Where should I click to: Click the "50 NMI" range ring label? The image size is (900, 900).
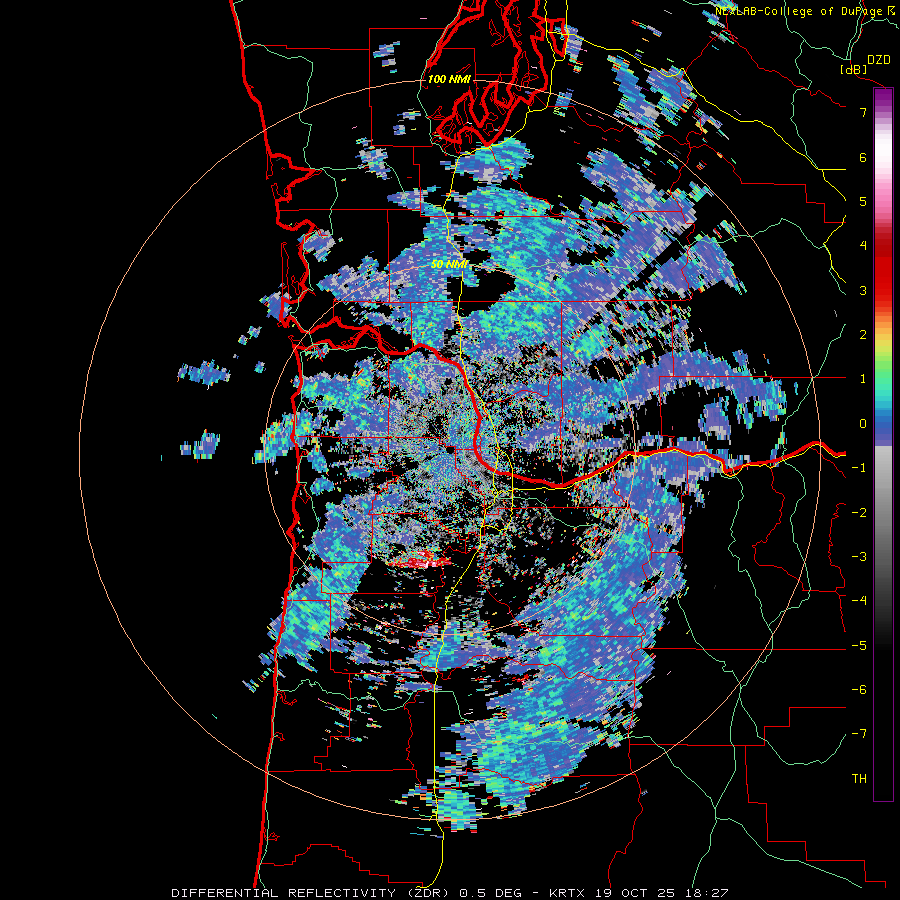click(449, 265)
